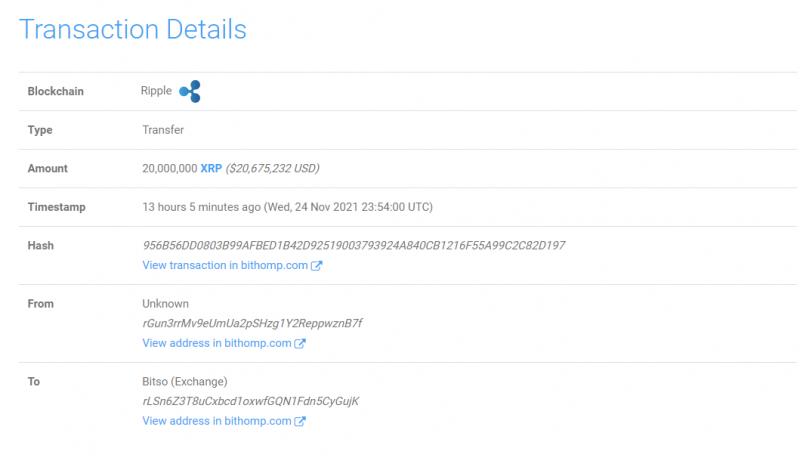The height and width of the screenshot is (461, 800).
Task: Click the Unknown sender name
Action: 165,303
